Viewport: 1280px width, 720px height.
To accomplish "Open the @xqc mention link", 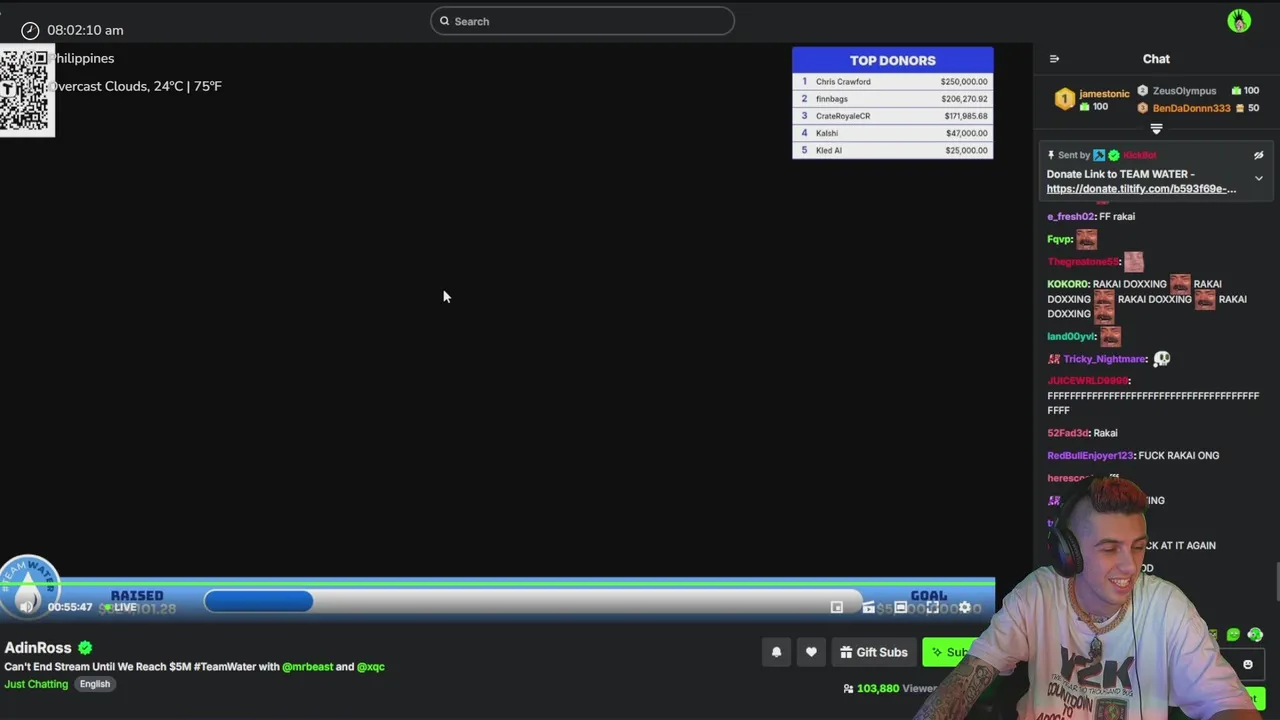I will pos(371,667).
